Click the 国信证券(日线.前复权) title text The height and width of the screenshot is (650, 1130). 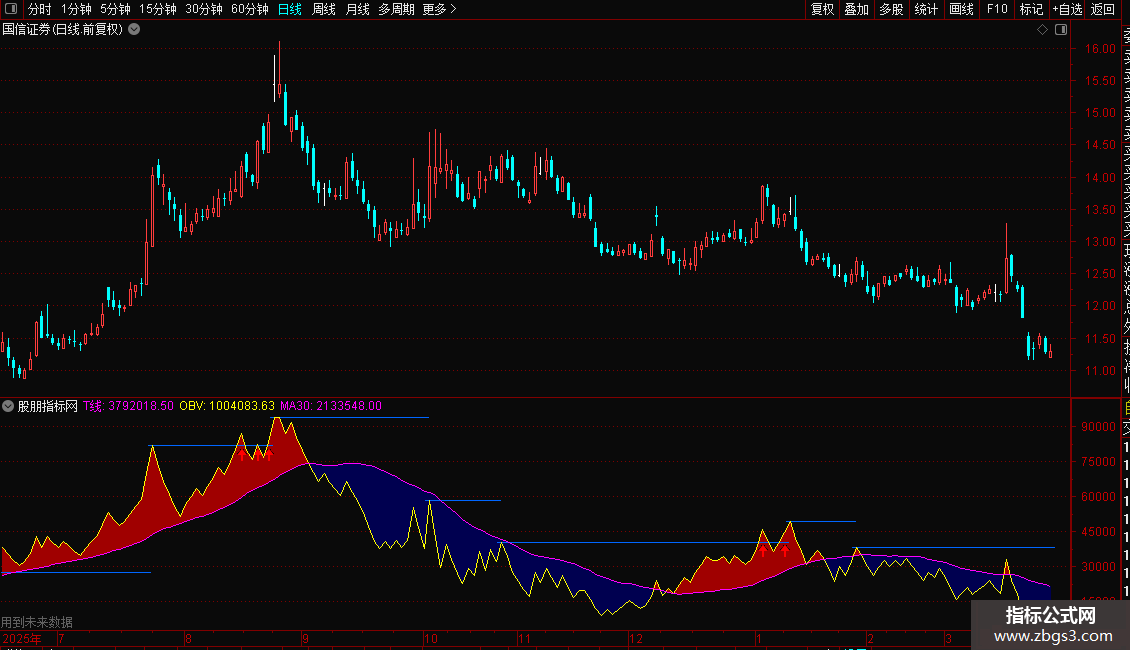click(x=63, y=30)
